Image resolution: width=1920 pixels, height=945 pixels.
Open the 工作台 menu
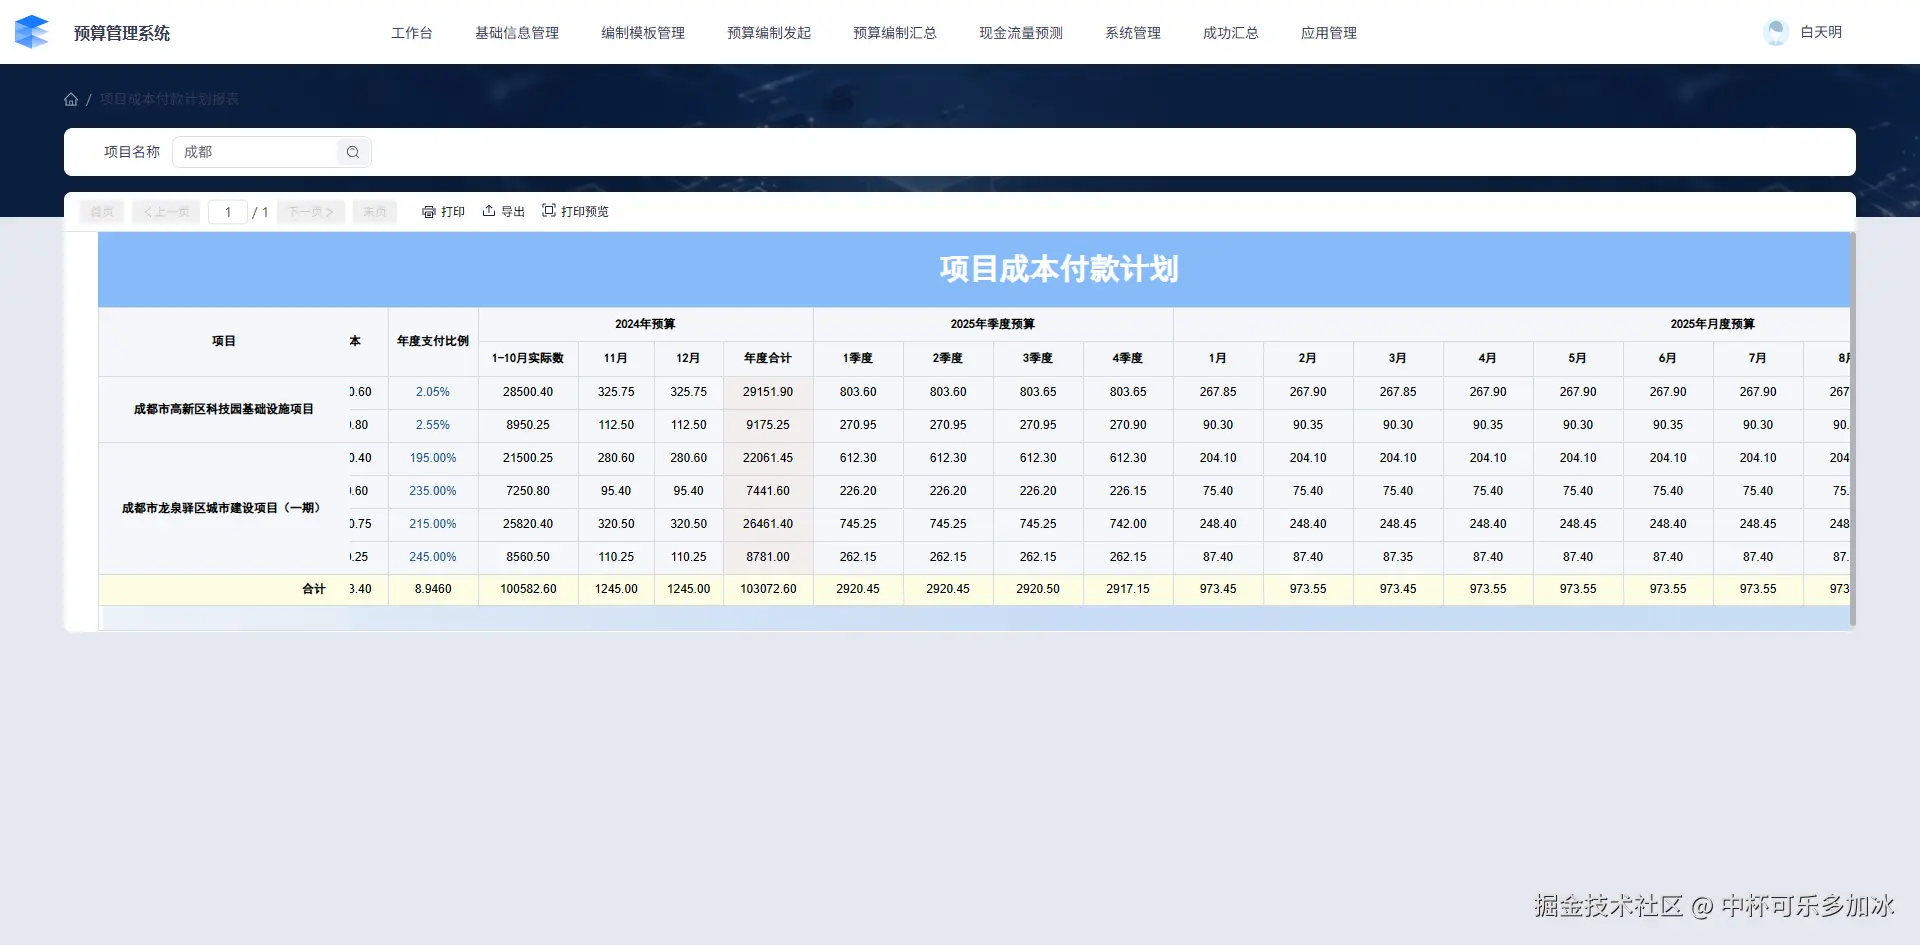(x=412, y=33)
